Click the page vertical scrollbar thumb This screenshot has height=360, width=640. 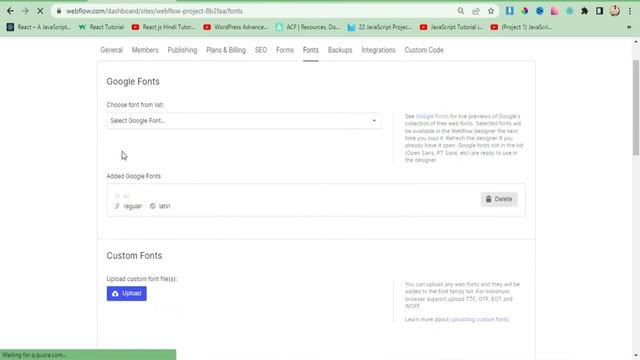(x=636, y=107)
